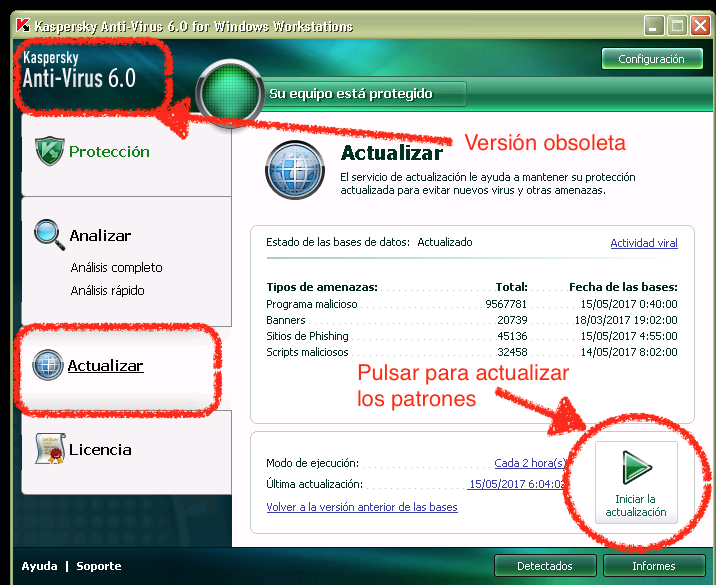
Task: Click the date 18/03/2017 19:02:00
Action: (626, 320)
